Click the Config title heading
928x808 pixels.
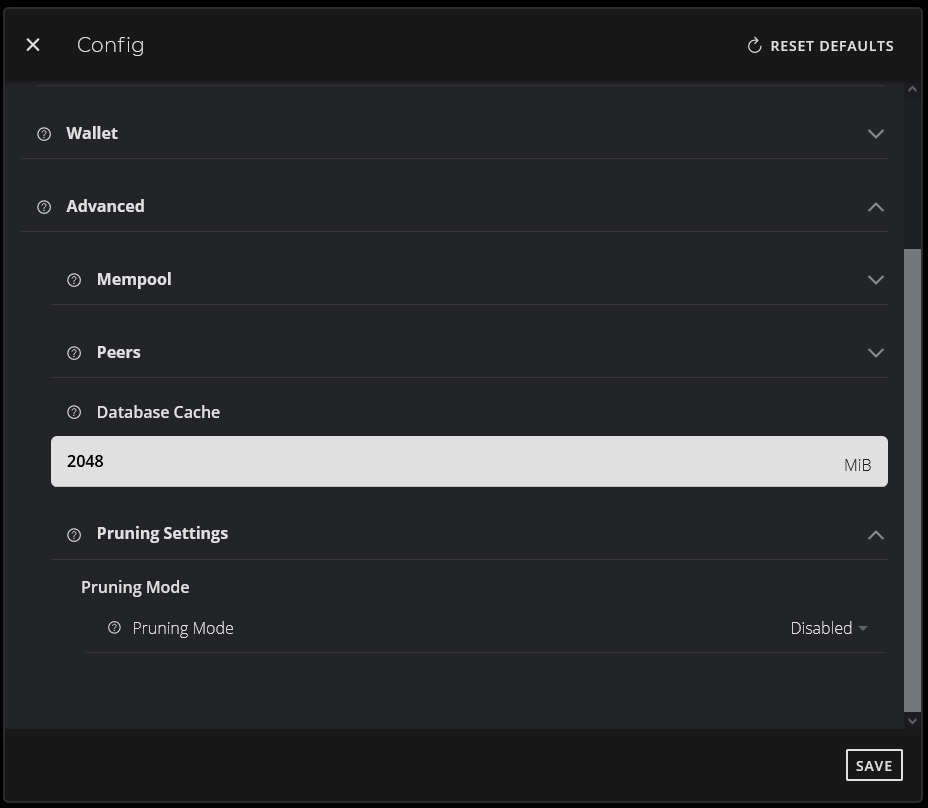111,45
